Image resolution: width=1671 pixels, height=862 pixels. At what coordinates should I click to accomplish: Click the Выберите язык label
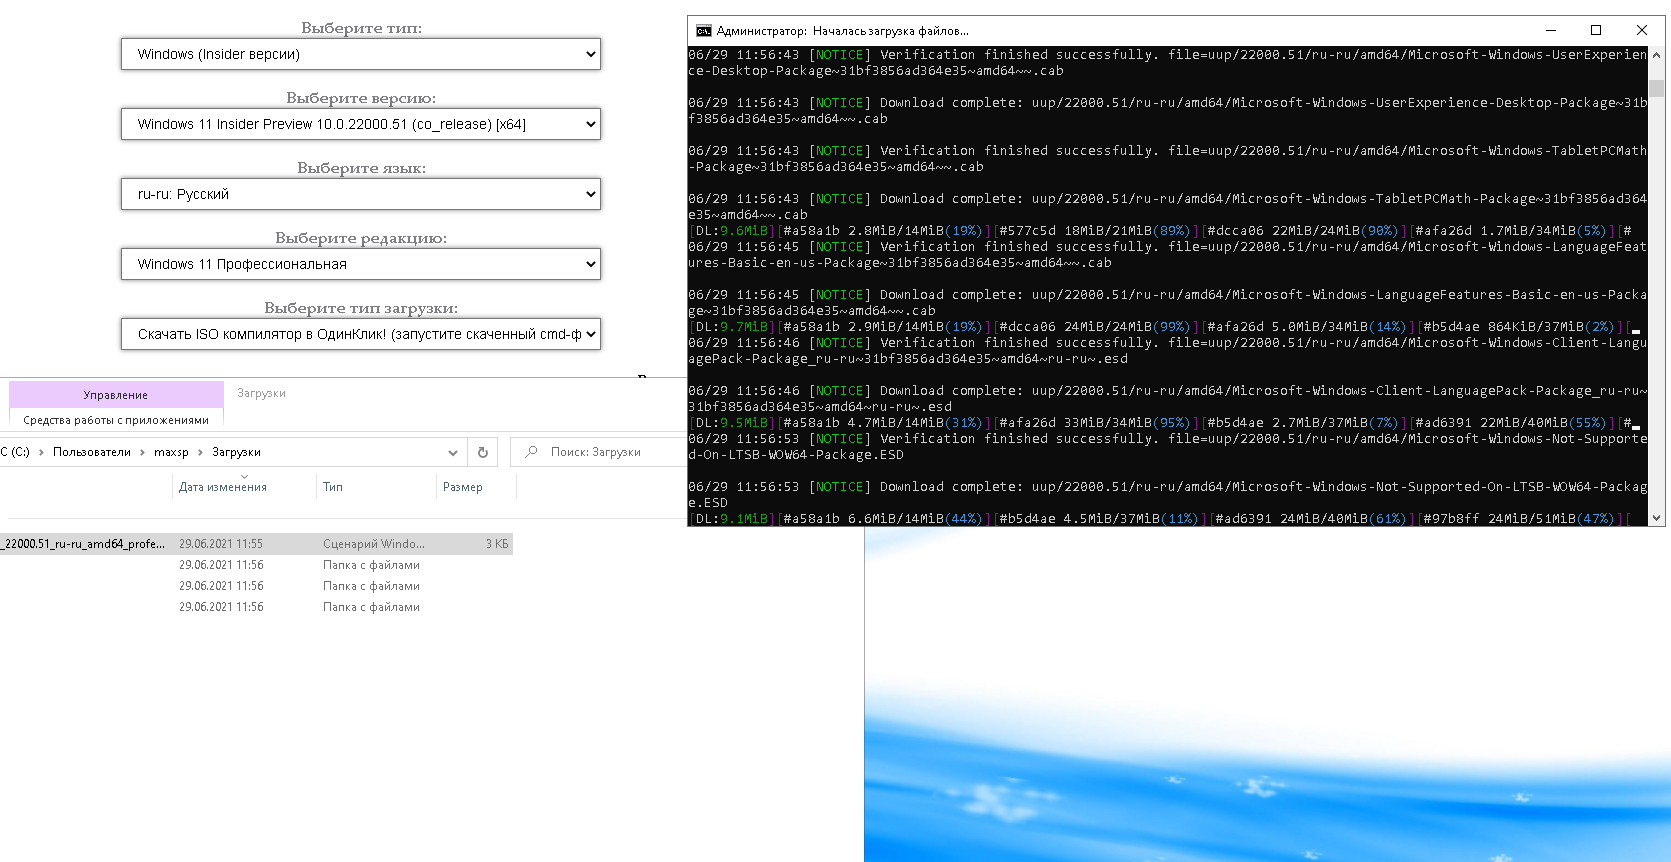[x=361, y=168]
